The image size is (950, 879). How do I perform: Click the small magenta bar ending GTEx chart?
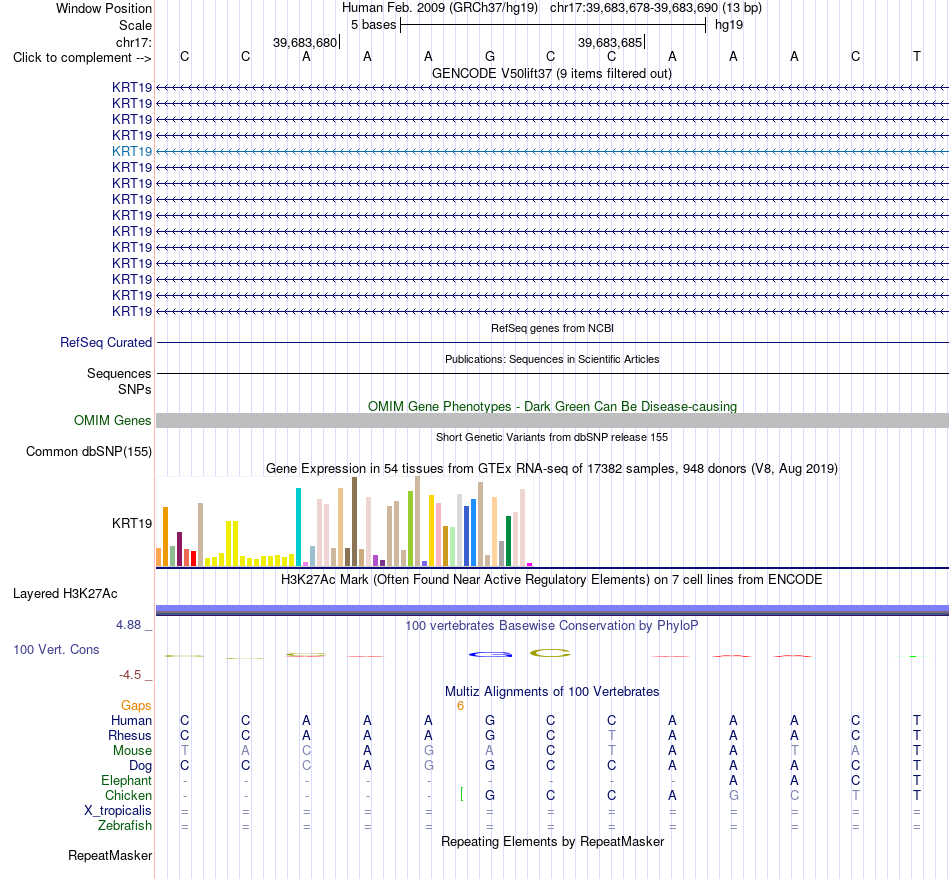point(530,565)
